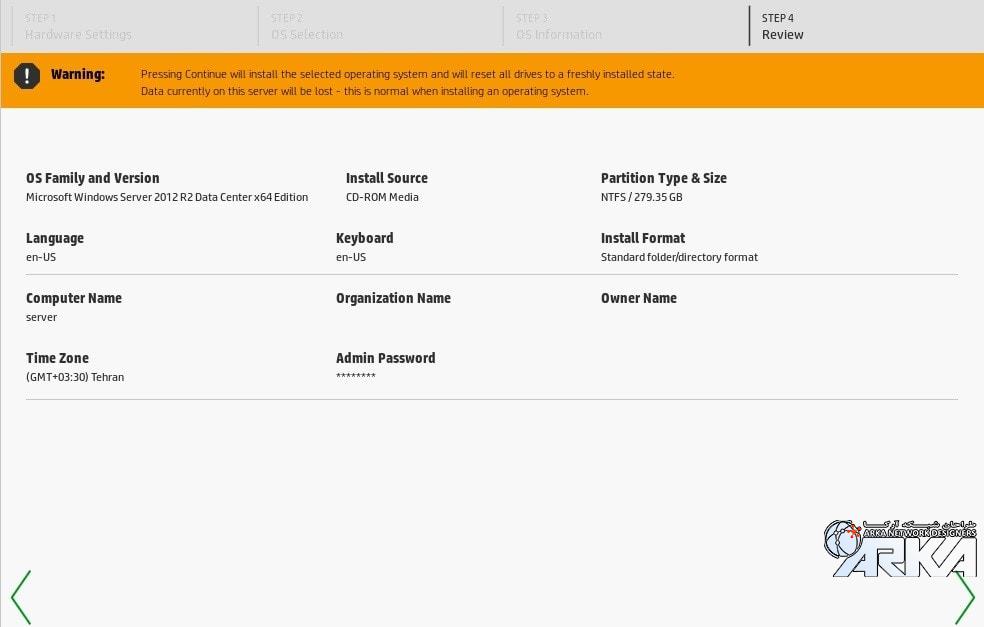Click the computer name value 'server'
Screen dimensions: 984x627
click(x=41, y=317)
